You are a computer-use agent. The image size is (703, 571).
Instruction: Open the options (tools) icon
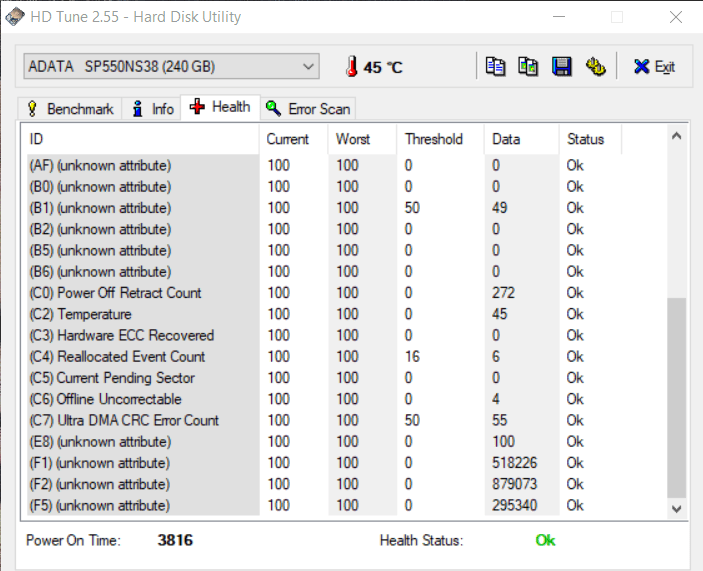(x=595, y=67)
